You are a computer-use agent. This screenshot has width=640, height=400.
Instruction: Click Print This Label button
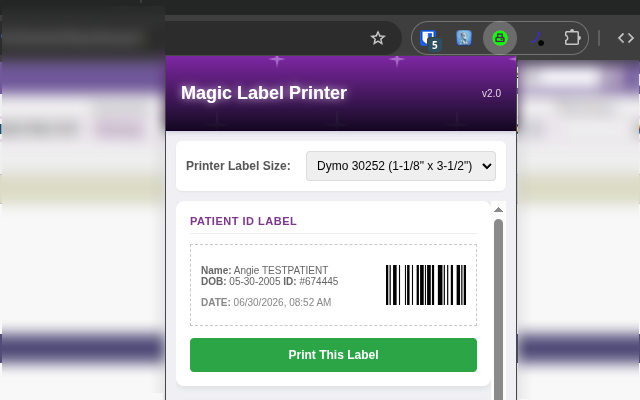click(x=333, y=355)
